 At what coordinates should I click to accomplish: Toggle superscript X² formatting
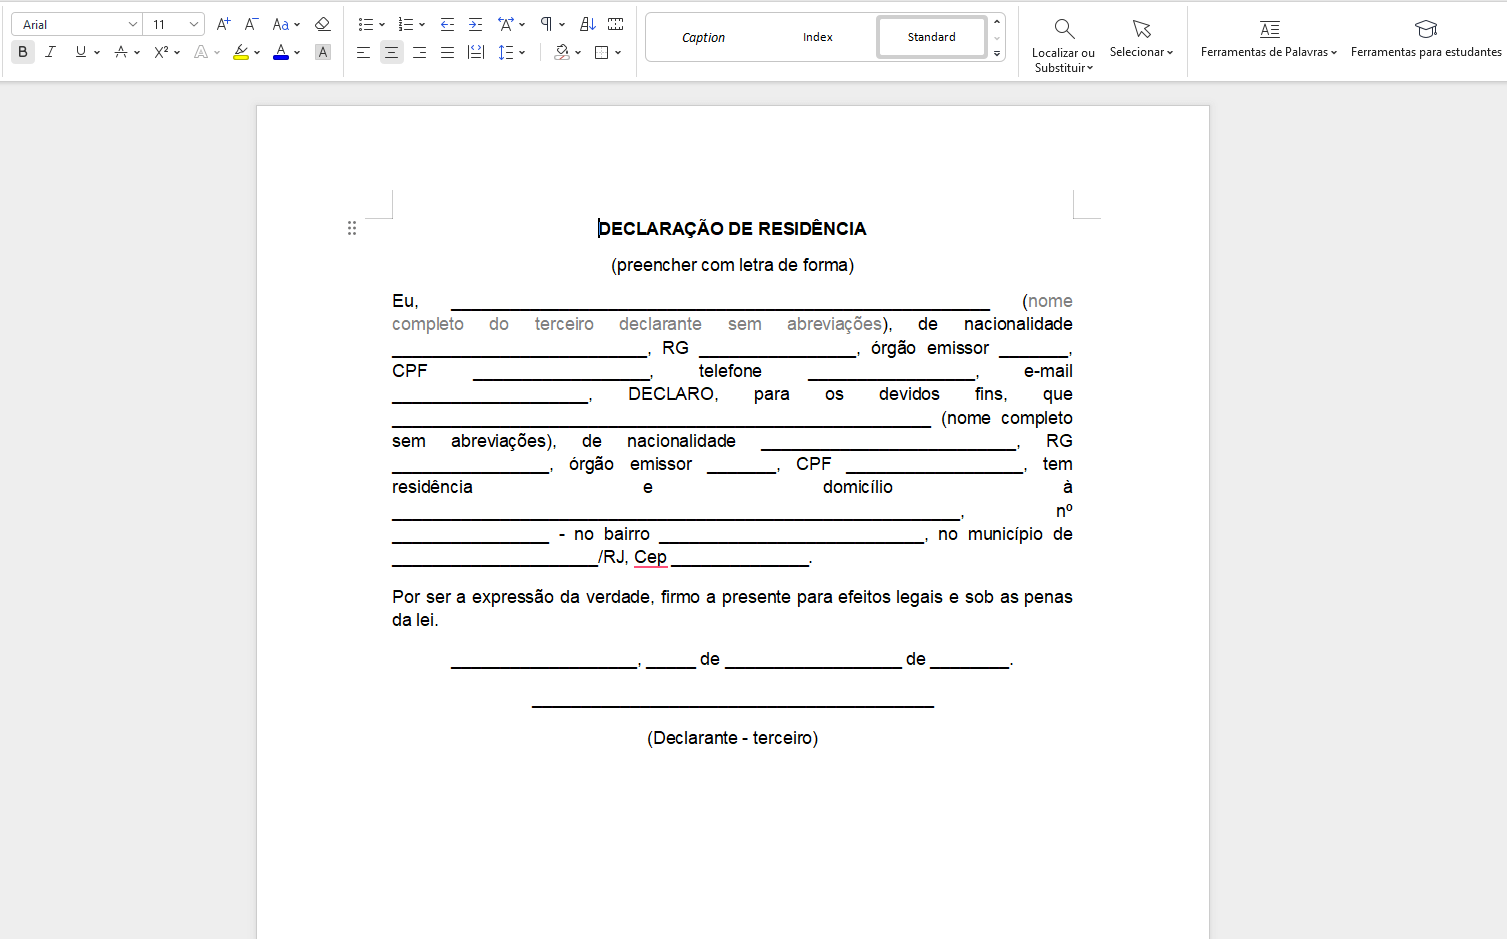click(x=161, y=52)
